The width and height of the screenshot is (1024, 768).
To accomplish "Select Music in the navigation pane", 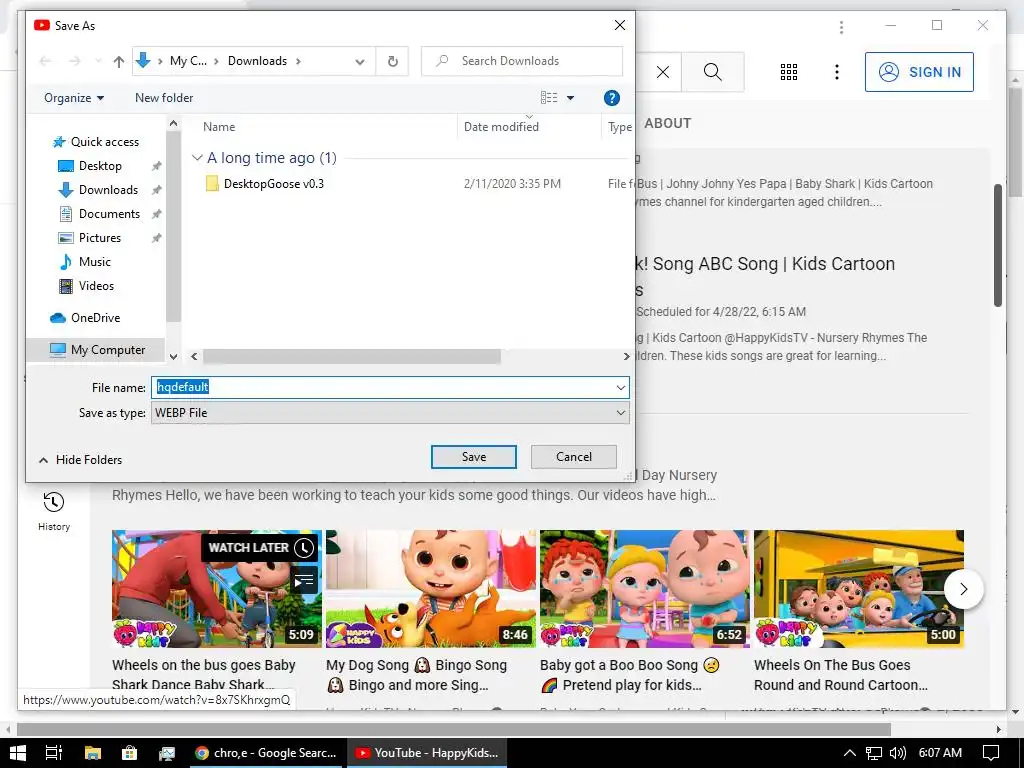I will [x=95, y=262].
